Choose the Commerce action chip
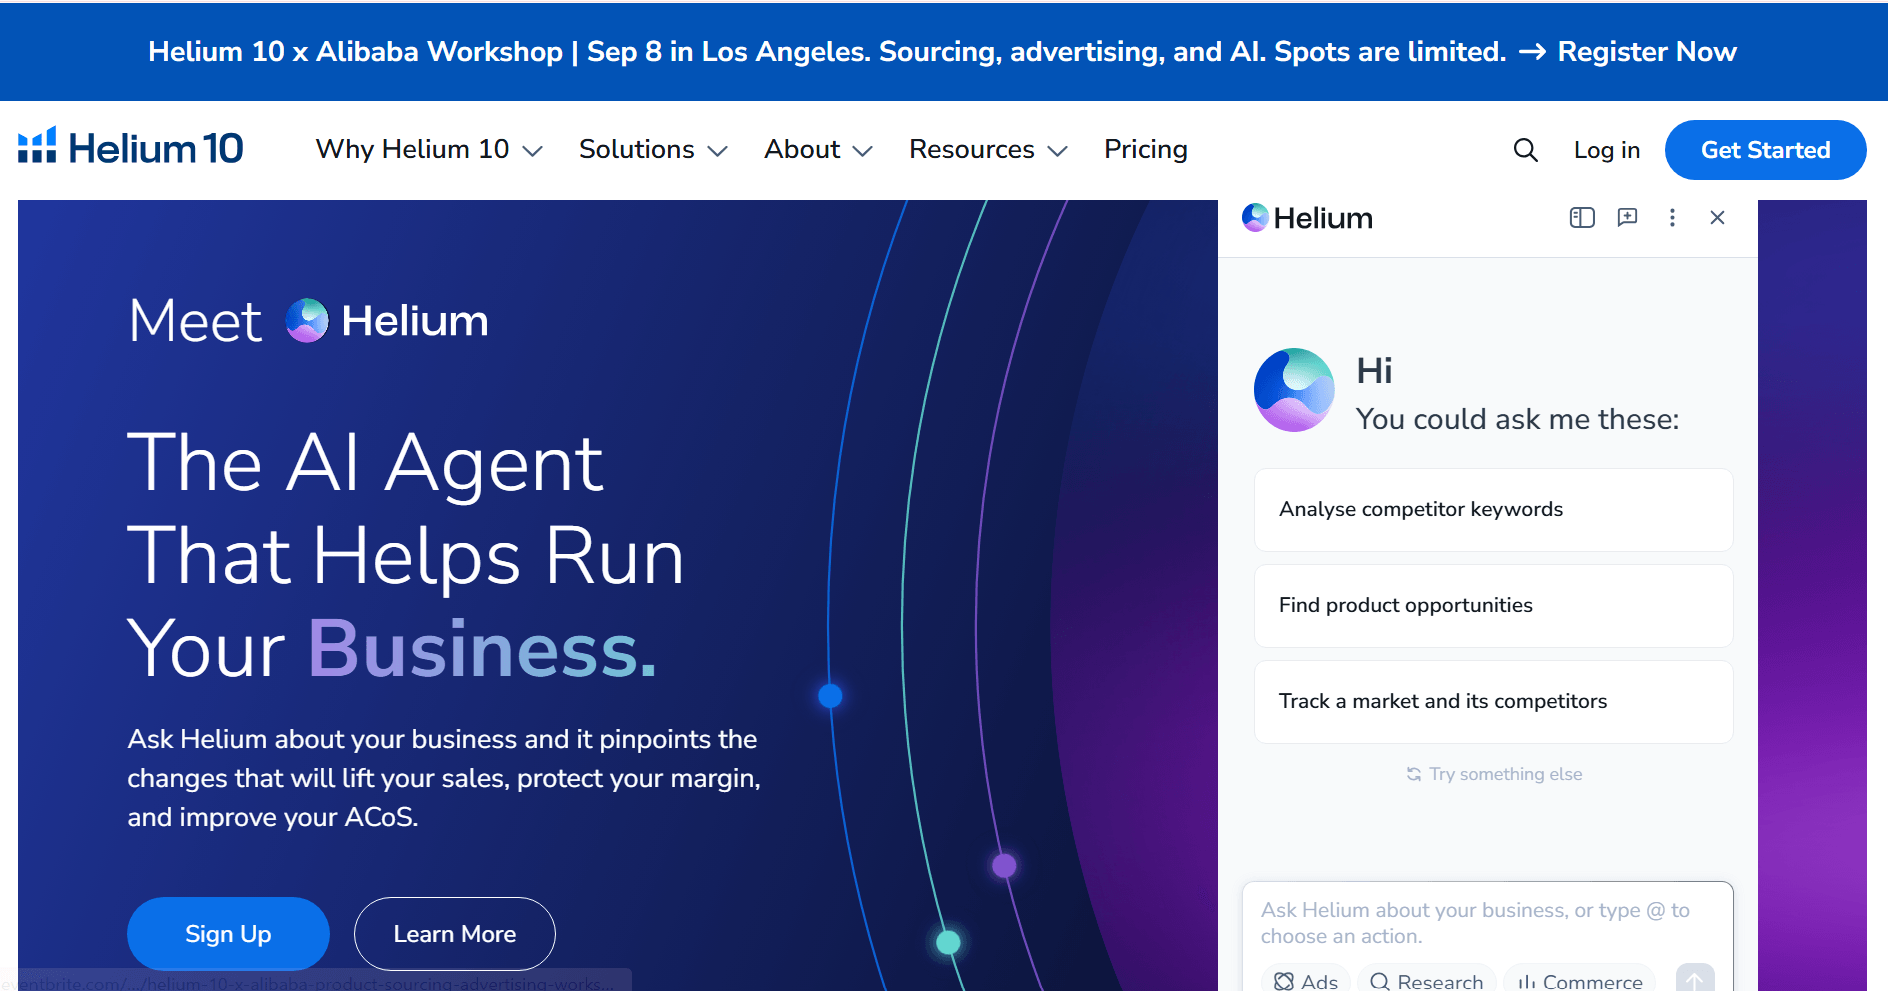 1580,980
